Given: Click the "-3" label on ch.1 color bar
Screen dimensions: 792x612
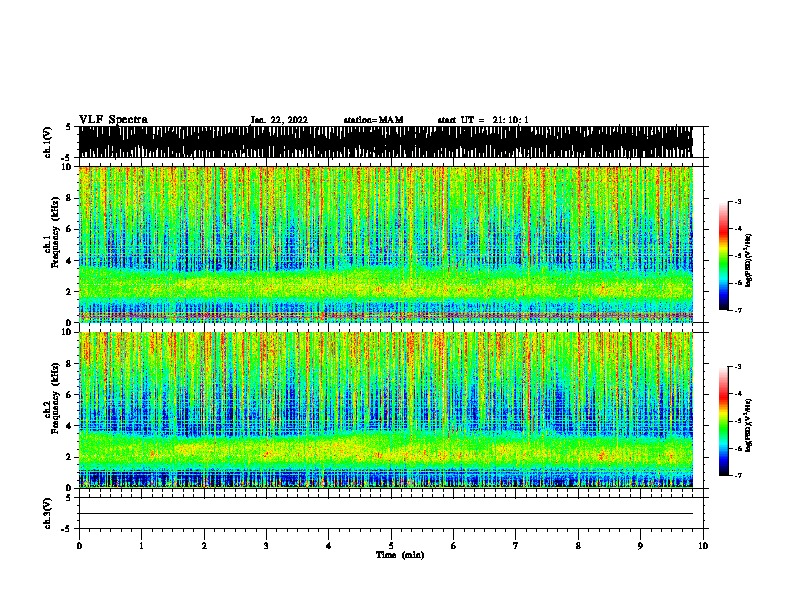Looking at the screenshot, I should (738, 201).
